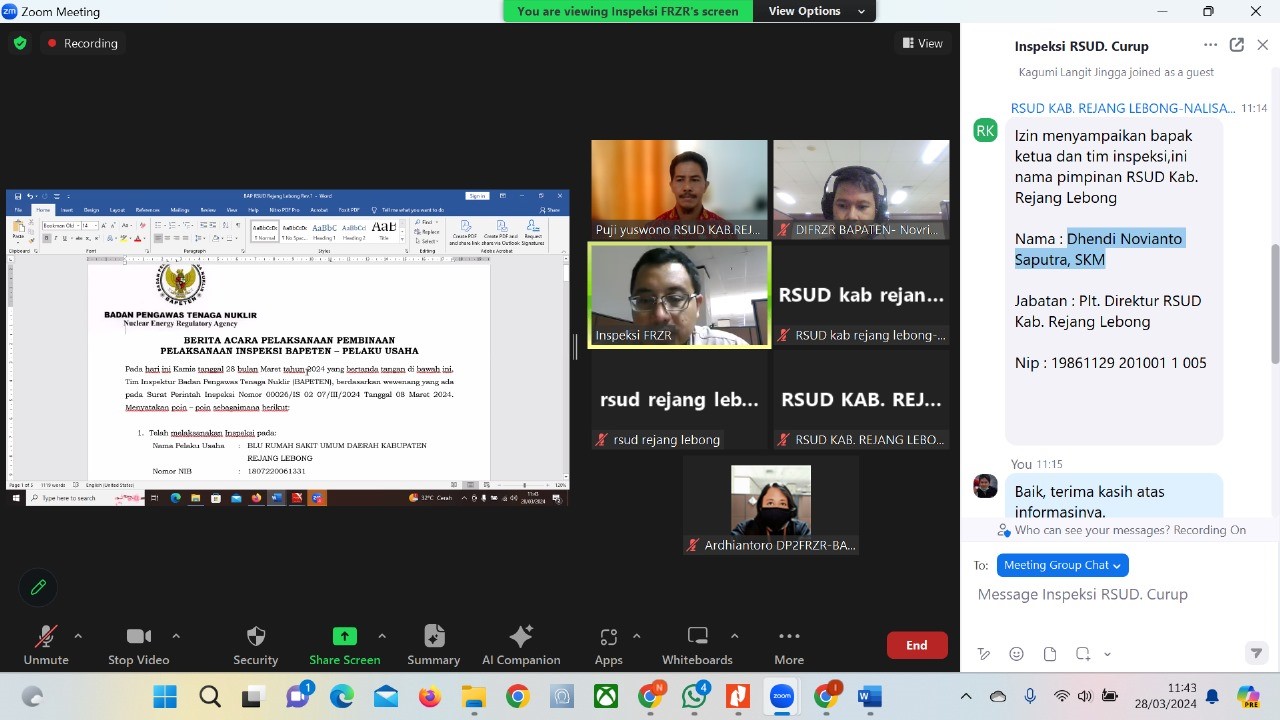The image size is (1280, 720).
Task: Open Microsoft Word from the taskbar
Action: [870, 696]
